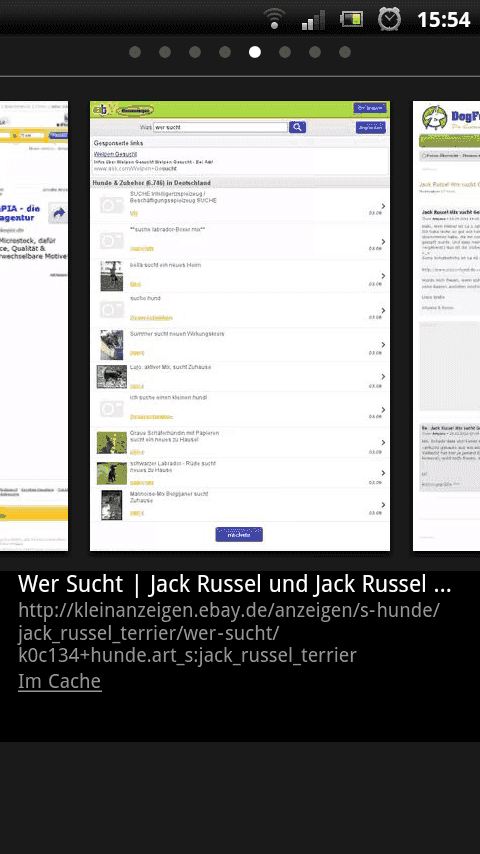Tap the battery indicator icon
This screenshot has height=854, width=480.
351,20
